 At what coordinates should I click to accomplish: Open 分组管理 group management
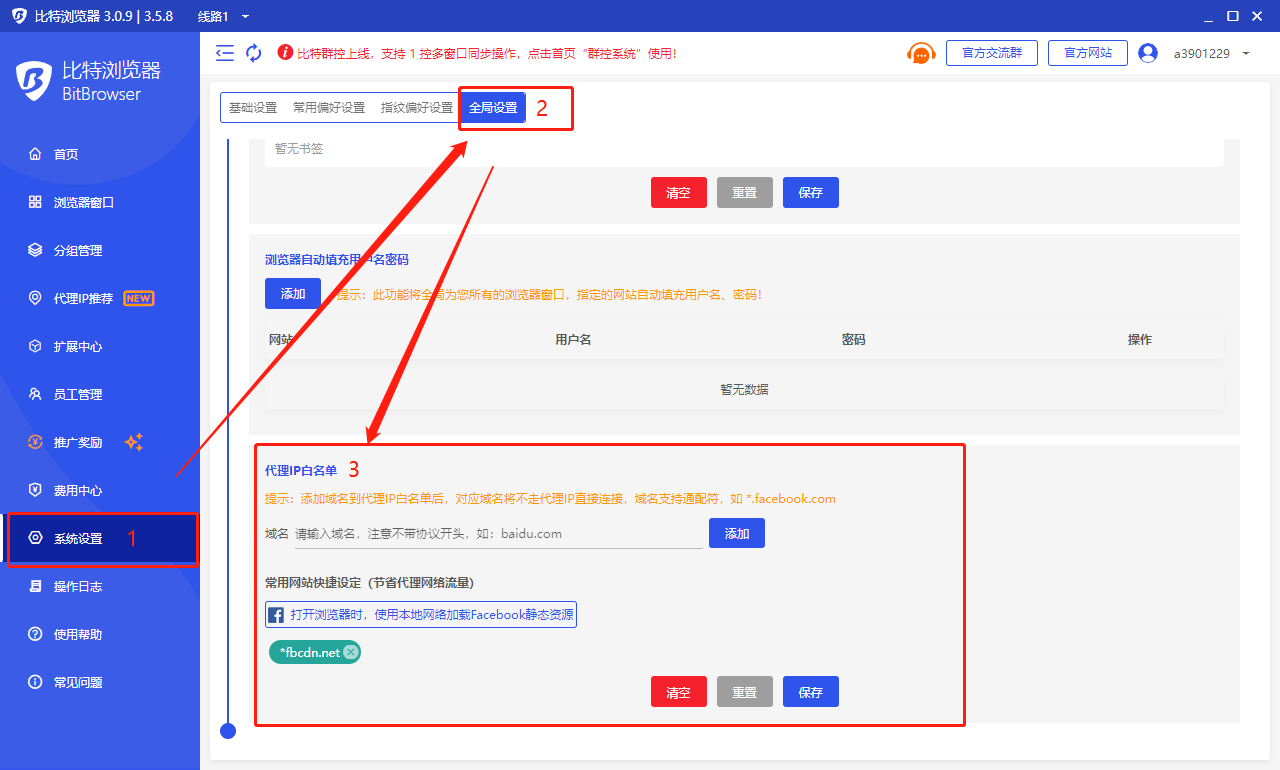click(78, 250)
